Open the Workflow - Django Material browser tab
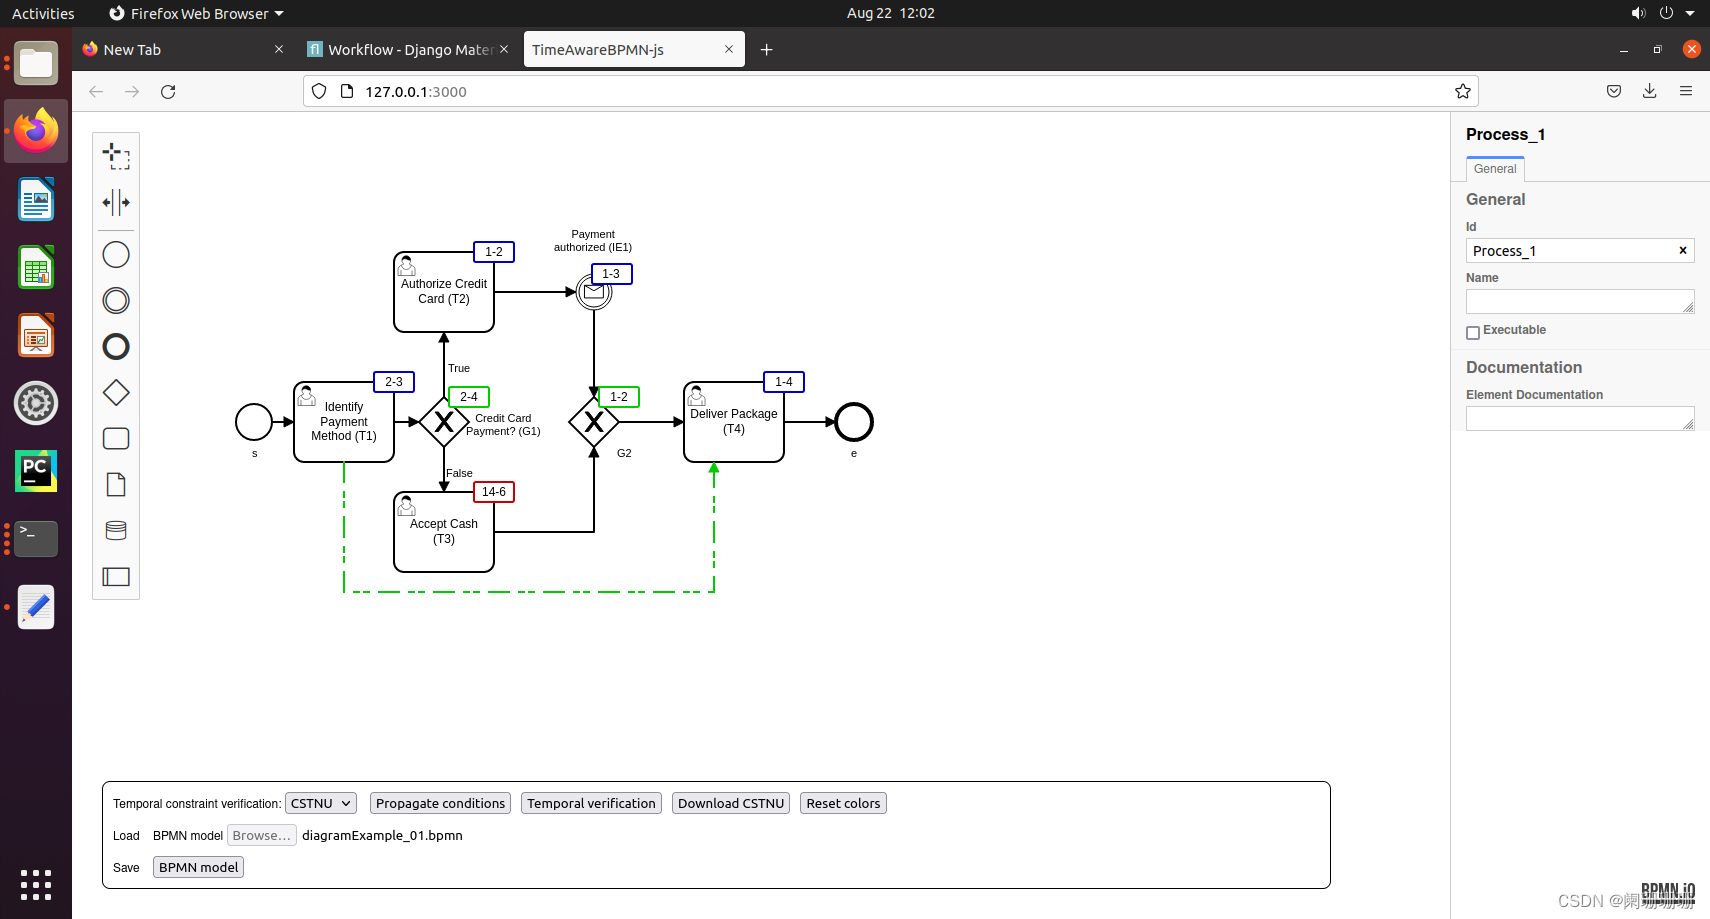The image size is (1710, 919). tap(404, 49)
